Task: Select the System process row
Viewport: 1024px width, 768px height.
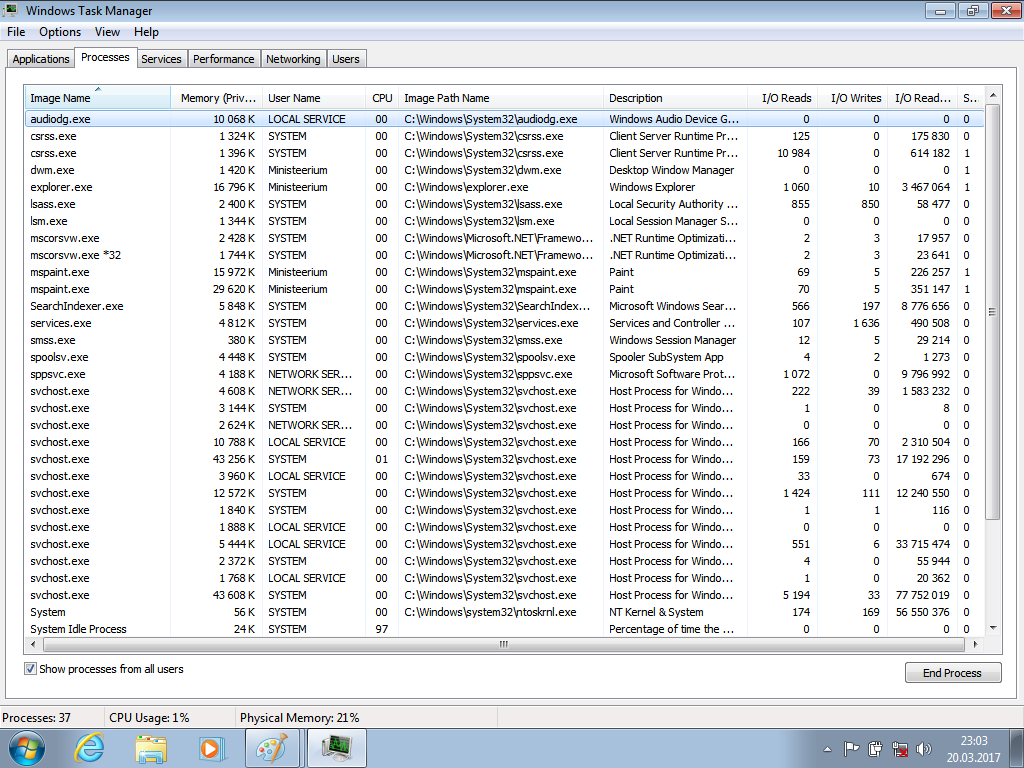Action: click(504, 611)
